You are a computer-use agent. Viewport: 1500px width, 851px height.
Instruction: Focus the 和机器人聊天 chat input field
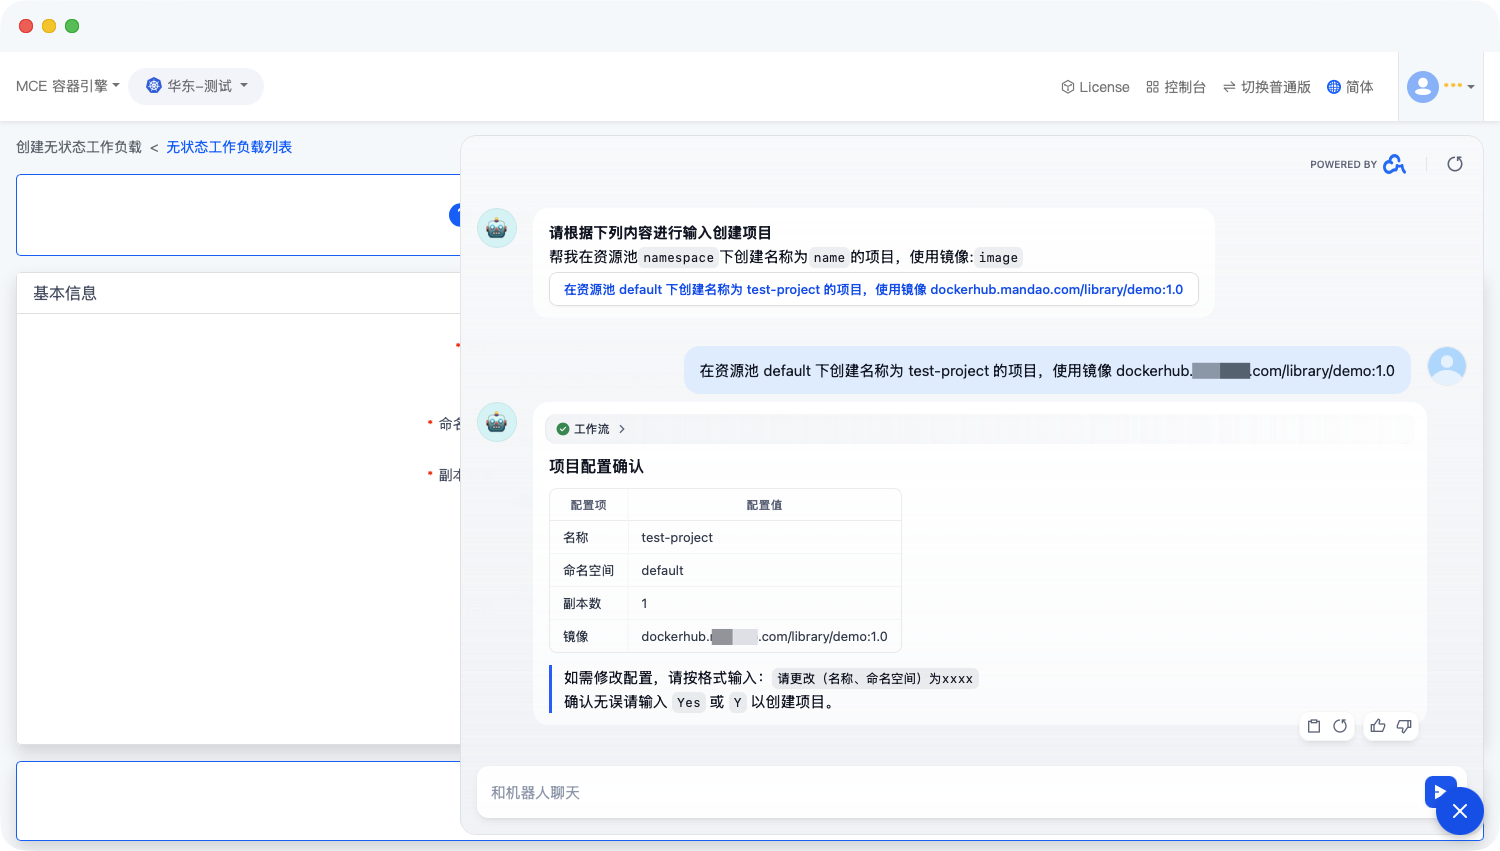pos(950,792)
